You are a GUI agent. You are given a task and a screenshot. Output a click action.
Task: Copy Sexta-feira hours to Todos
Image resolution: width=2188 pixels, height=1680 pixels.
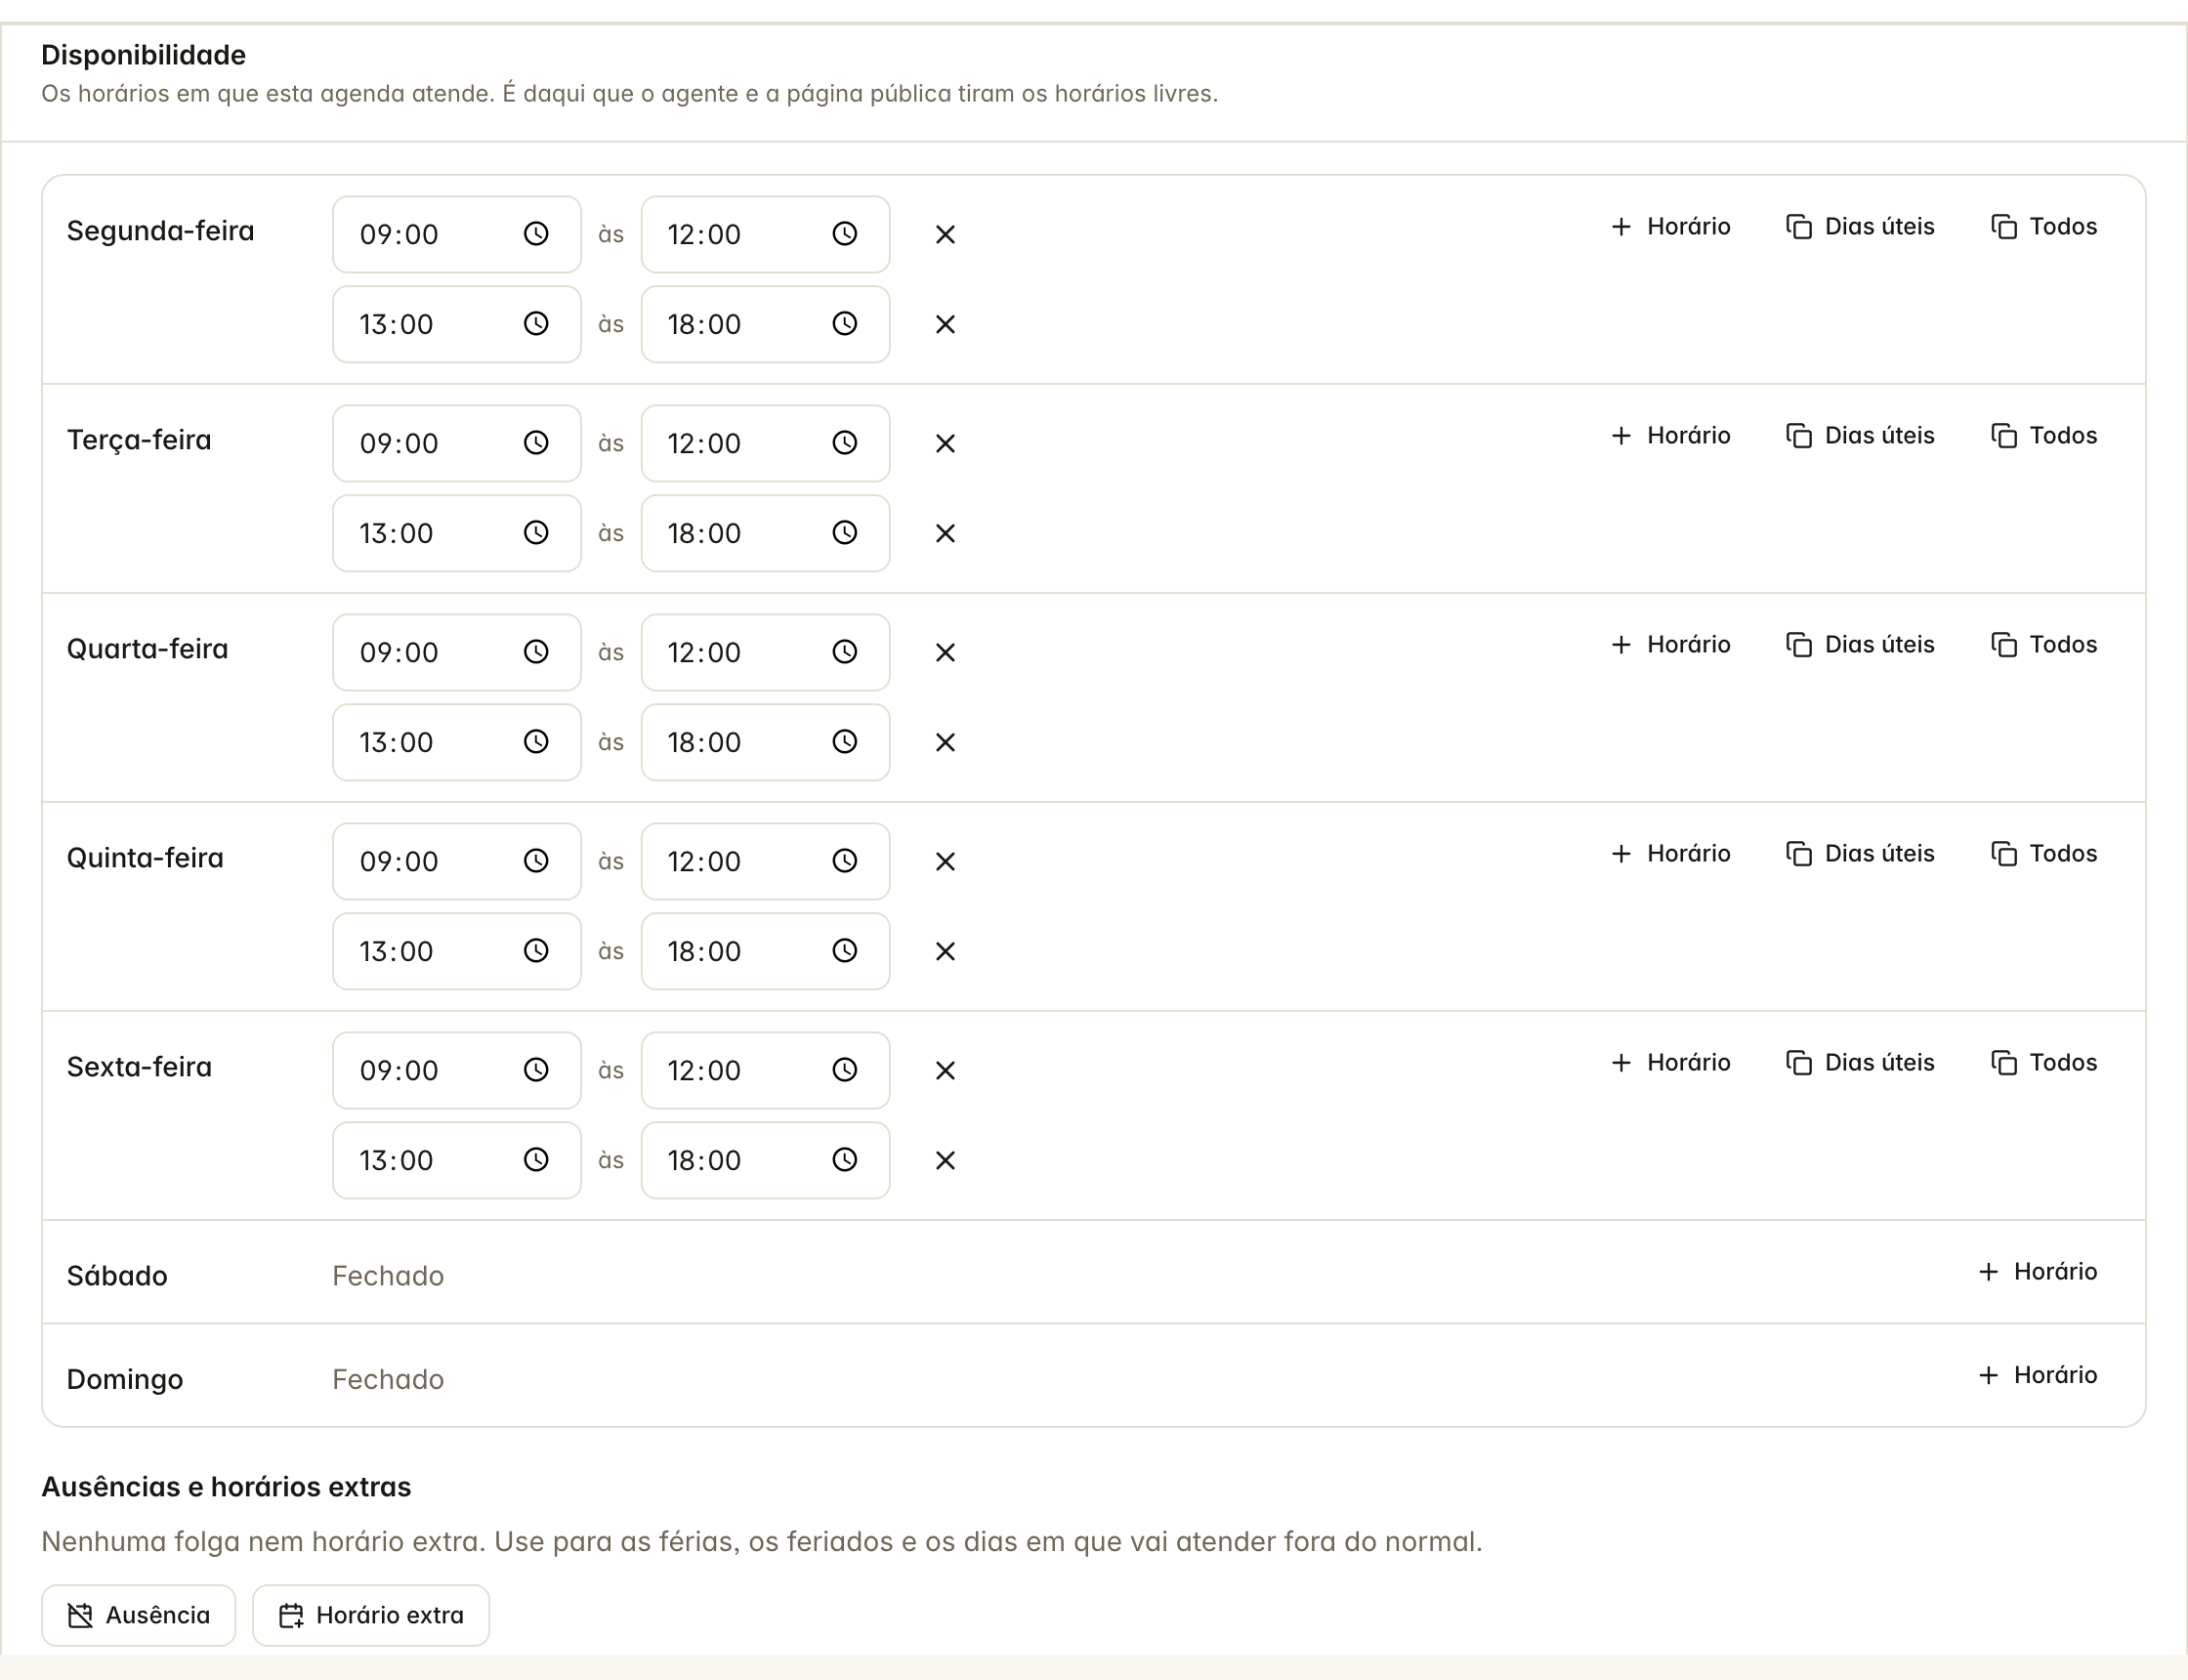click(2044, 1063)
